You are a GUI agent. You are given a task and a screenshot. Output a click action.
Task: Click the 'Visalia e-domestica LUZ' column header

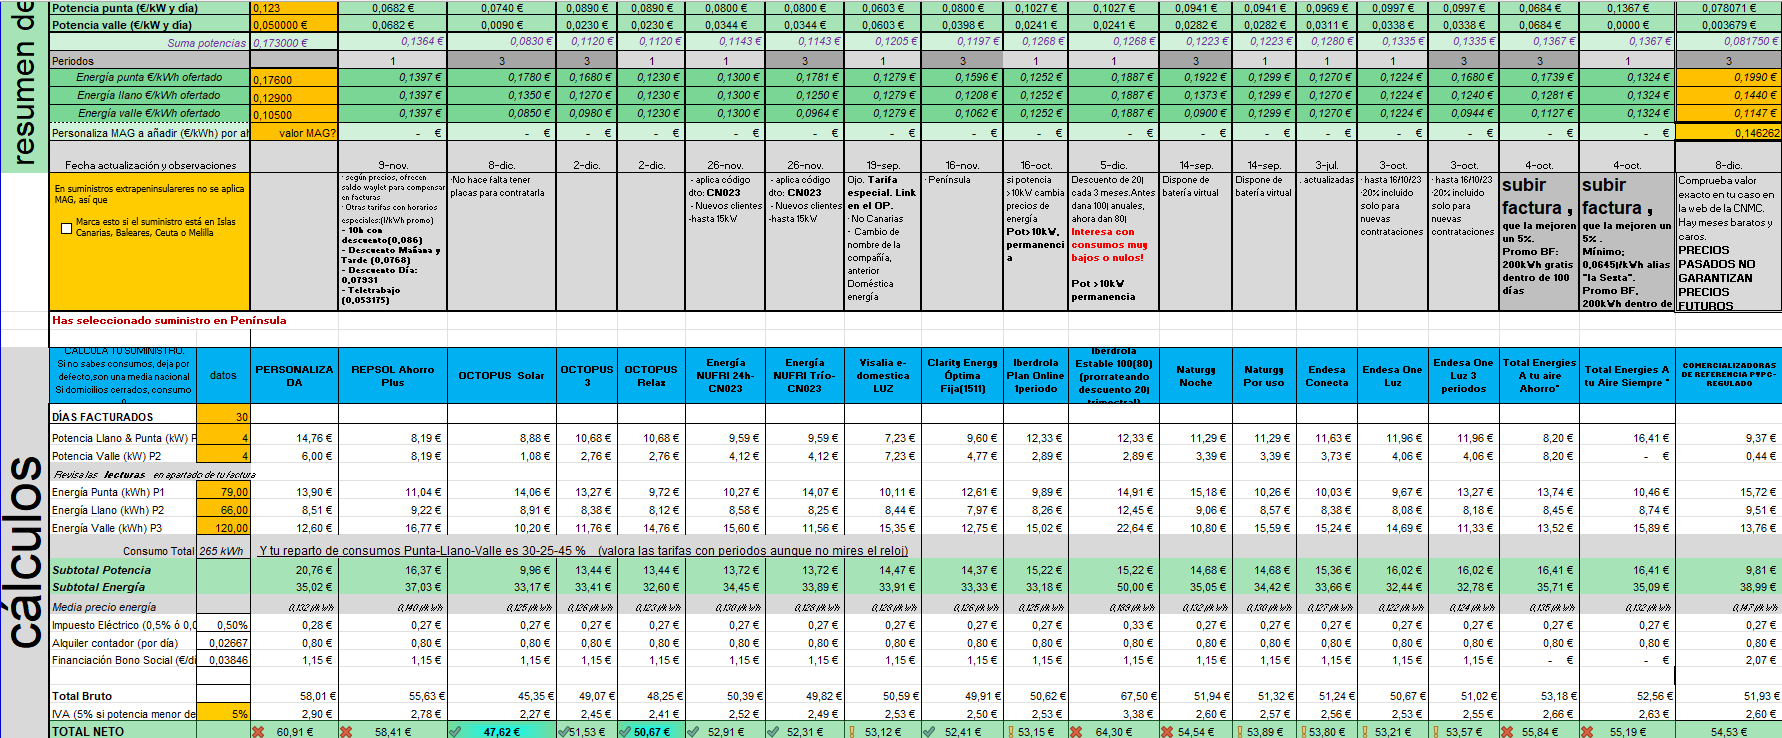[x=883, y=376]
